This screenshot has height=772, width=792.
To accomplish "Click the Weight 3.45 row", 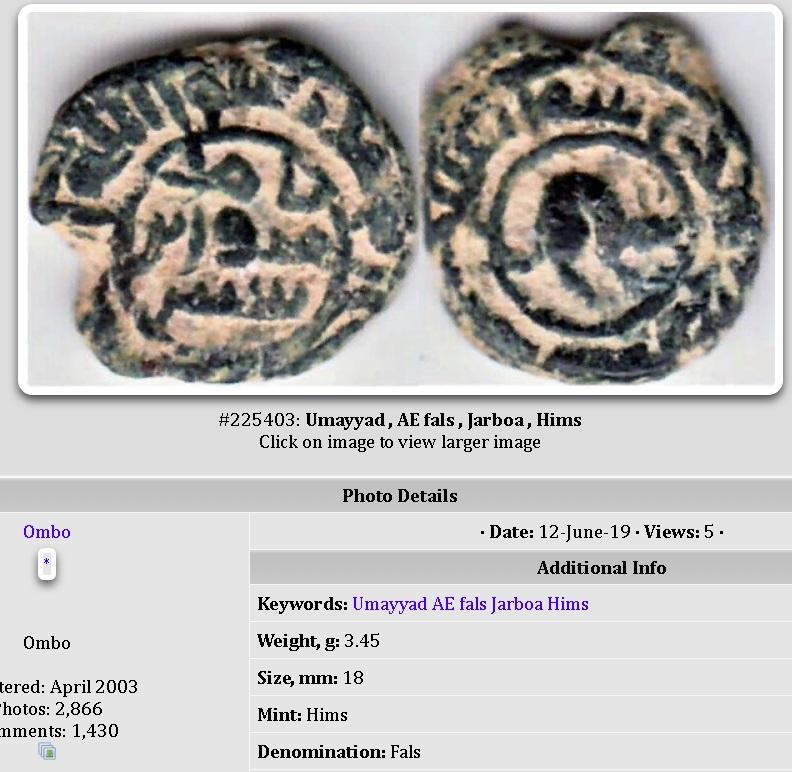I will pyautogui.click(x=521, y=641).
